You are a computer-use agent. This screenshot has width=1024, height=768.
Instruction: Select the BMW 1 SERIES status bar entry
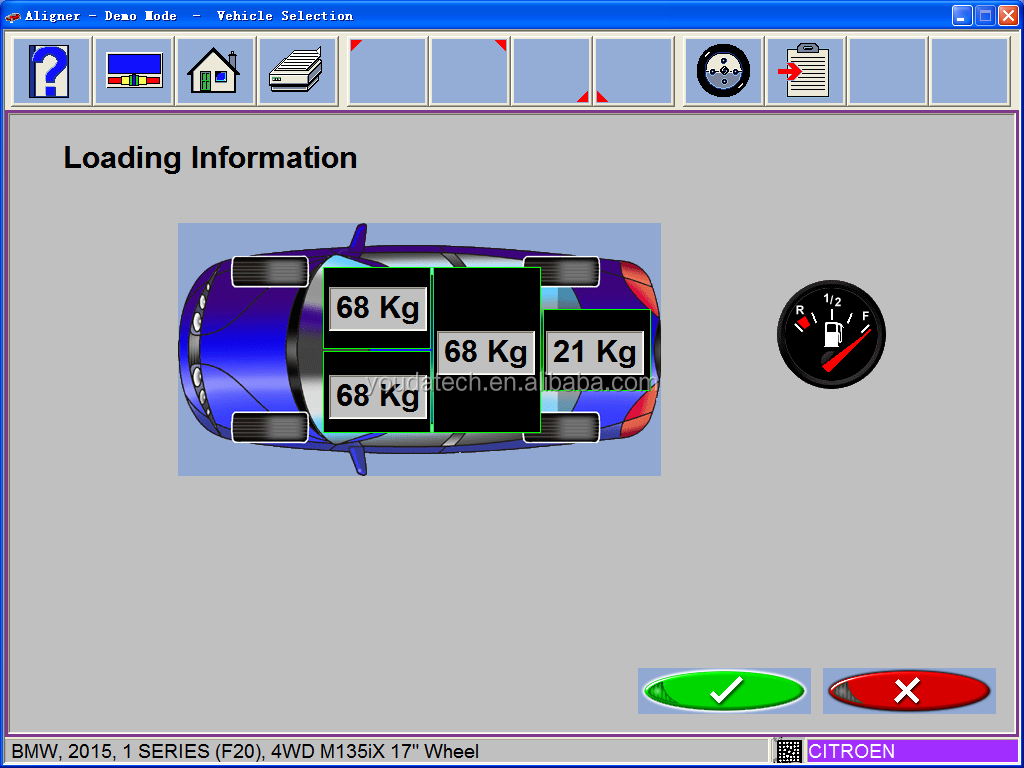coord(250,751)
